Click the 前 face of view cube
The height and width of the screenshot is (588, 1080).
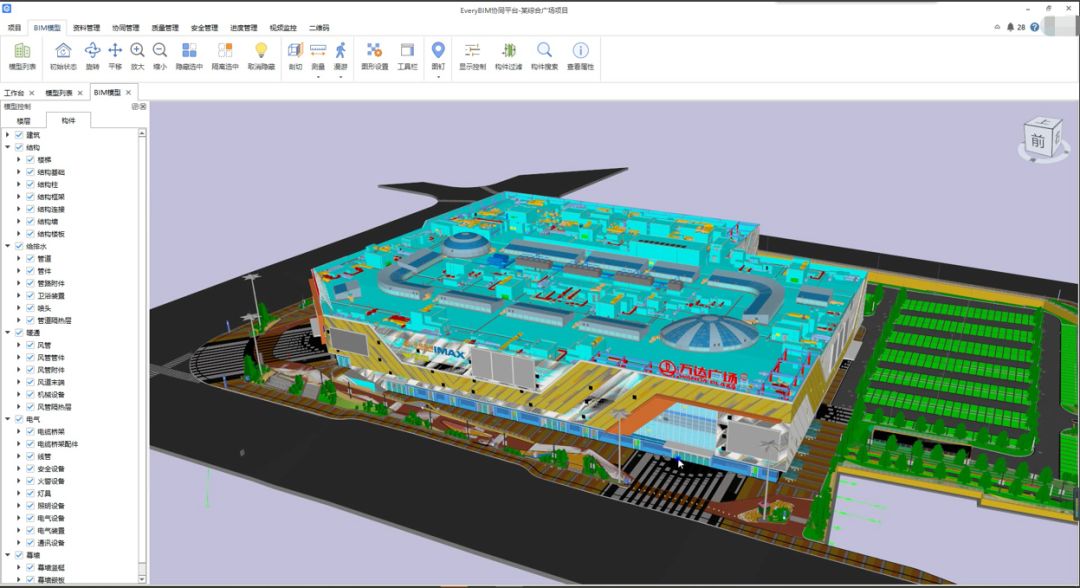coord(1037,142)
